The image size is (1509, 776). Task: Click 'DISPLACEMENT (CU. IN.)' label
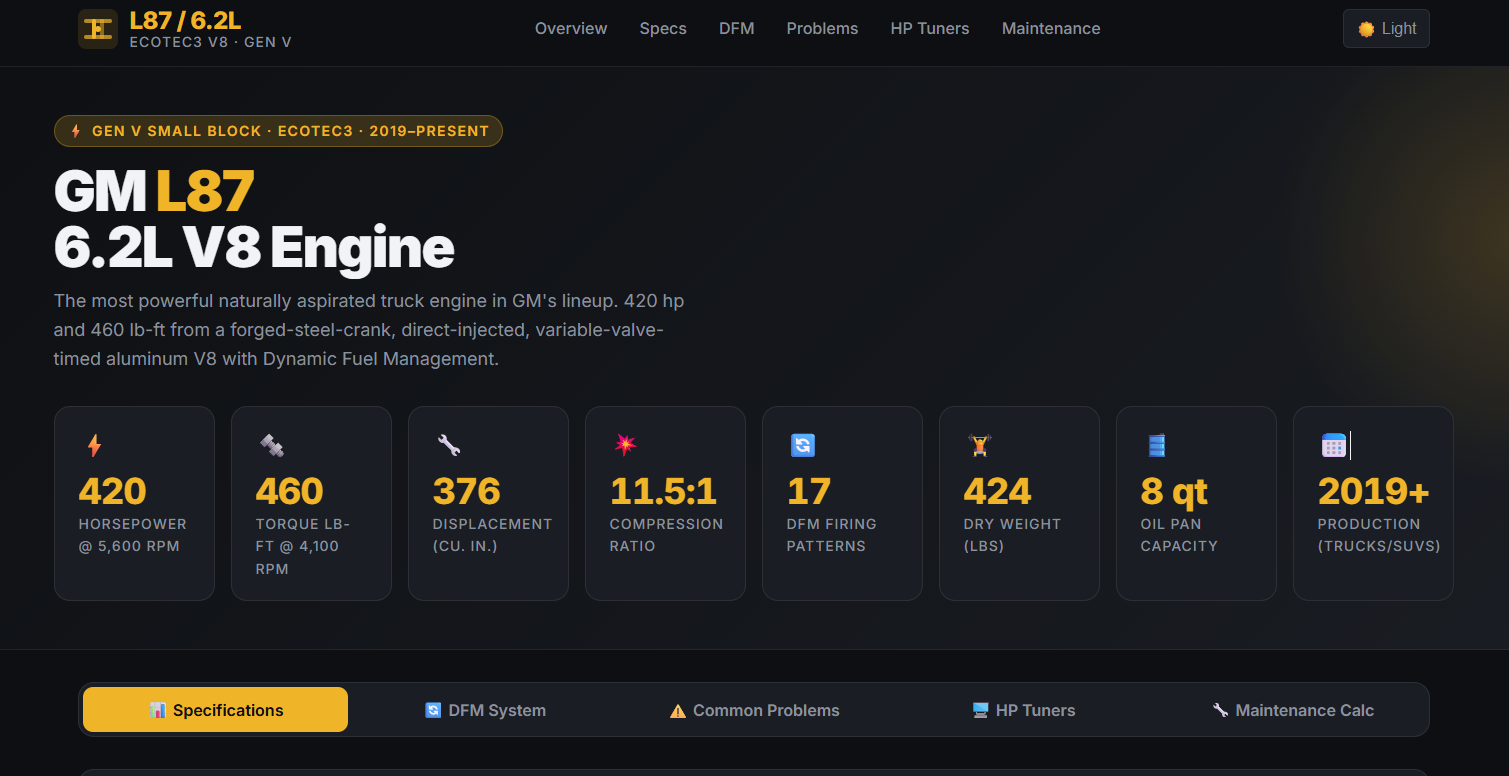492,535
